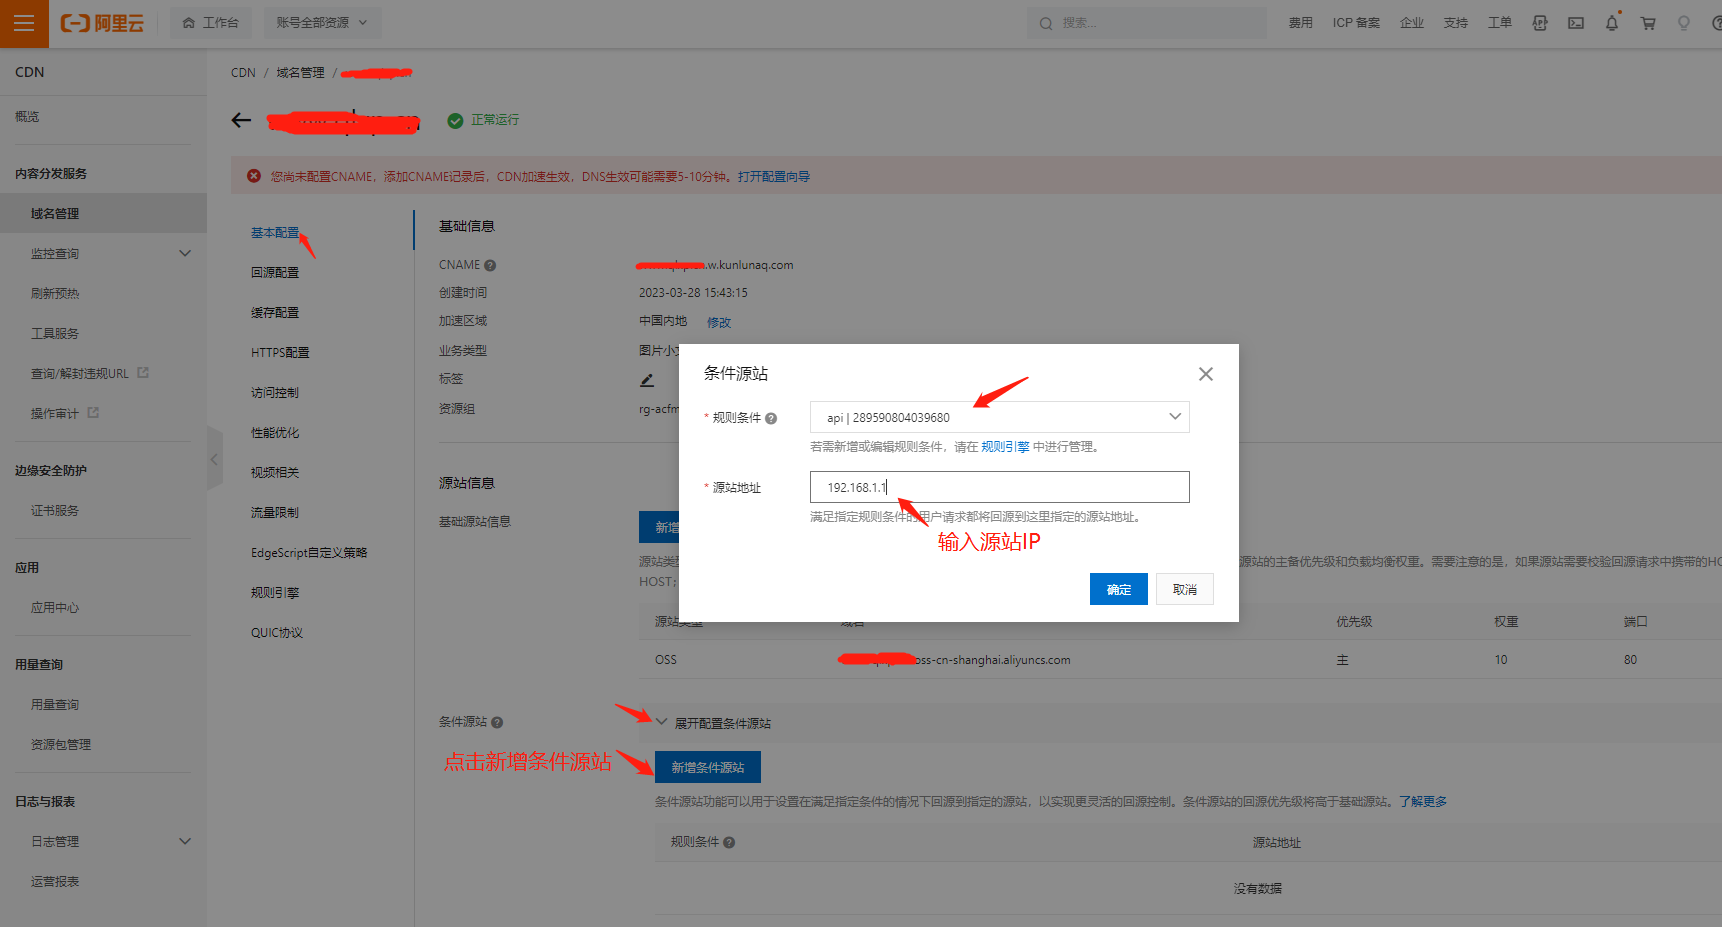1722x927 pixels.
Task: Focus the 源站地址 input field
Action: coord(999,487)
